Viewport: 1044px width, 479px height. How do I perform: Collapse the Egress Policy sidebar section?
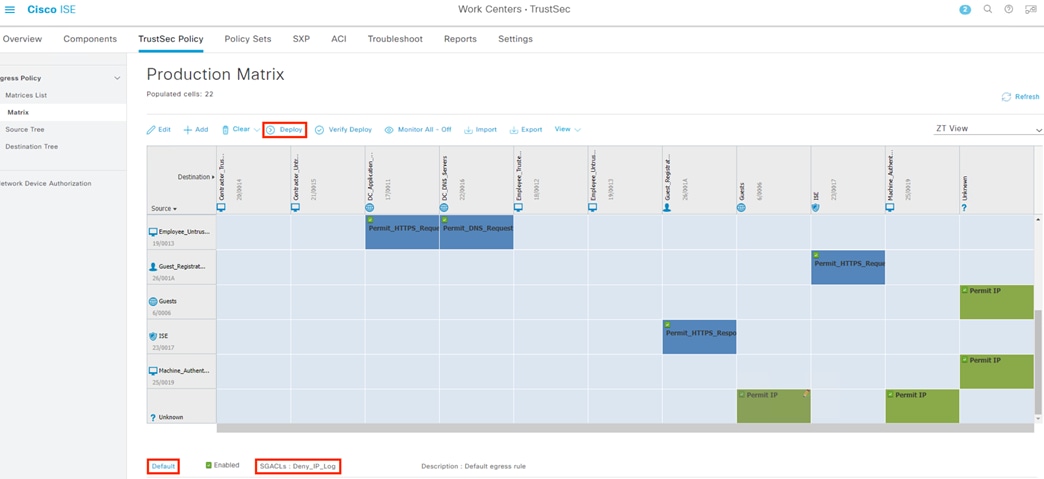(x=117, y=79)
